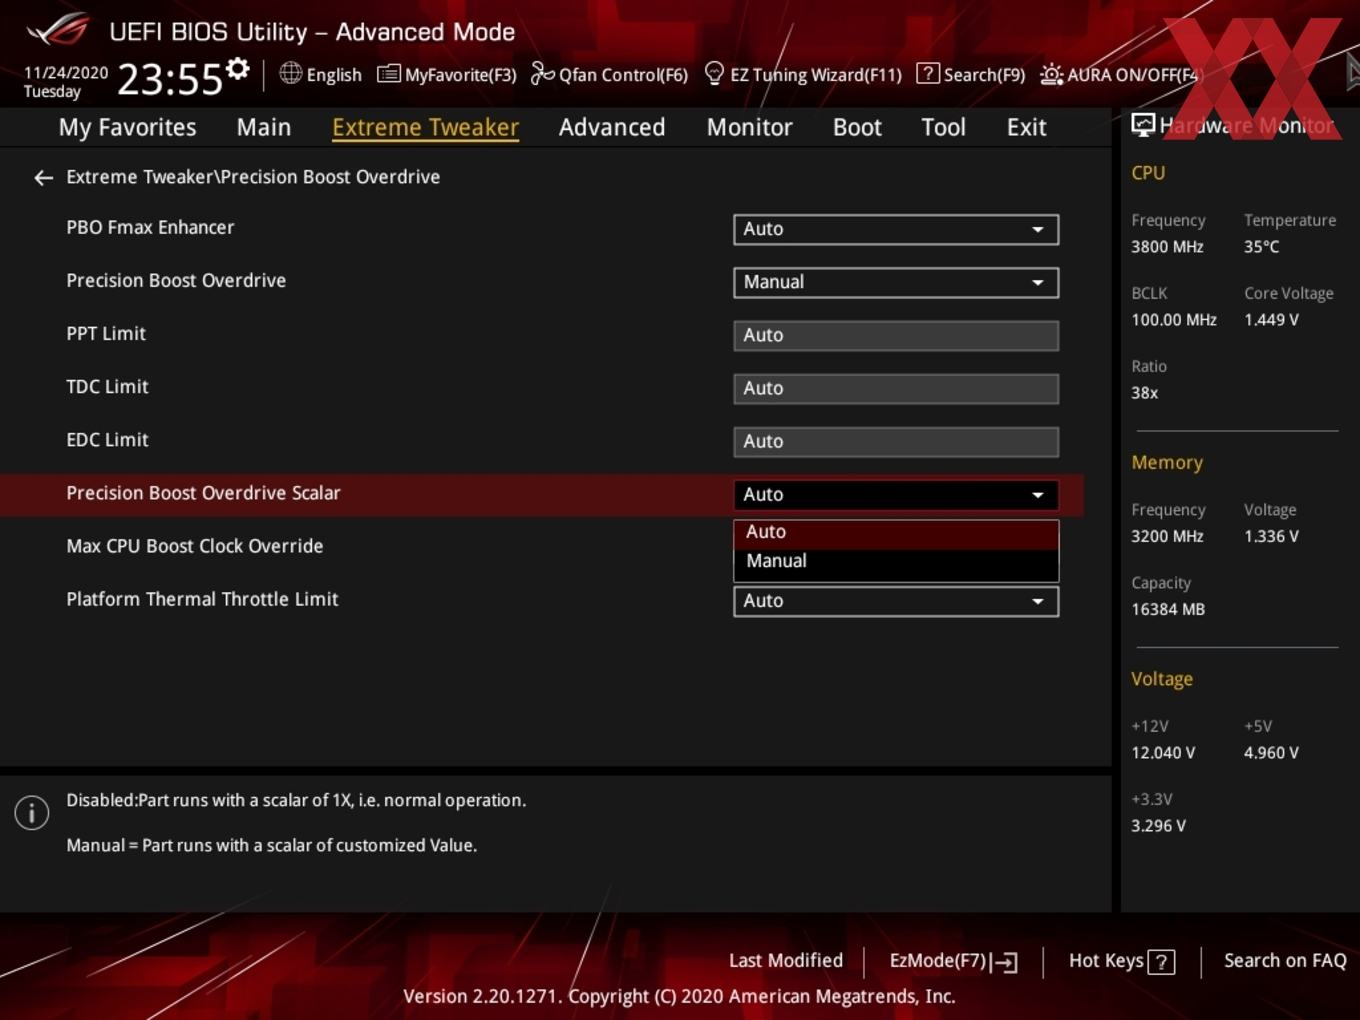Click Last Modified button
Image resolution: width=1360 pixels, height=1020 pixels.
click(x=786, y=961)
